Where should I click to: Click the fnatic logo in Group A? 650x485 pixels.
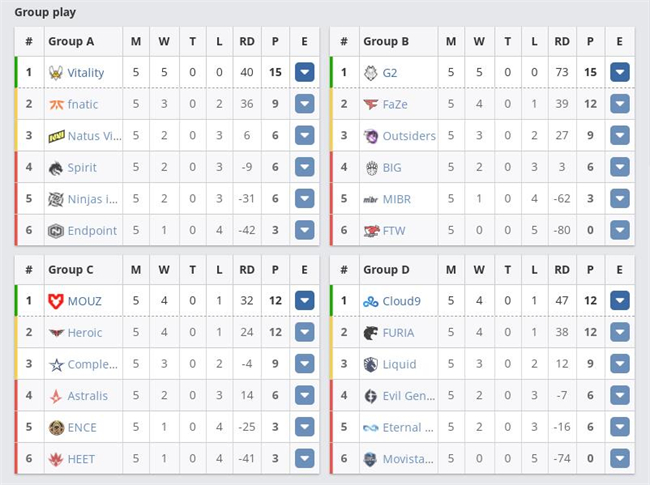click(x=56, y=104)
